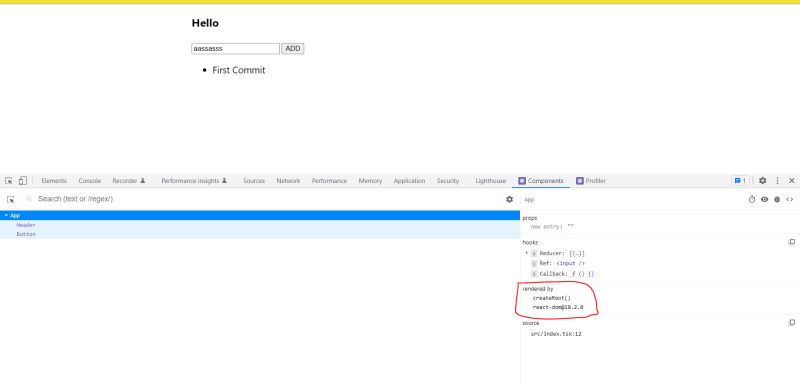Click the Ref hook input value
The width and height of the screenshot is (800, 384).
[x=570, y=264]
